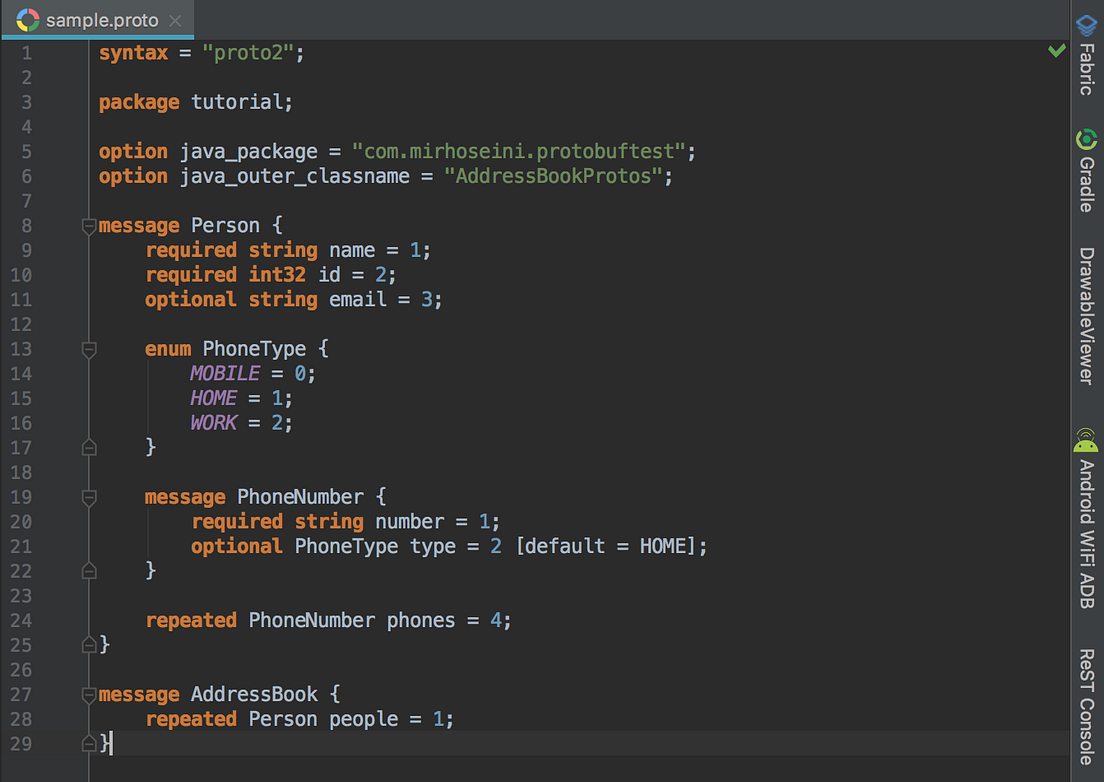
Task: Click the fold-end marker at line 29
Action: (88, 743)
